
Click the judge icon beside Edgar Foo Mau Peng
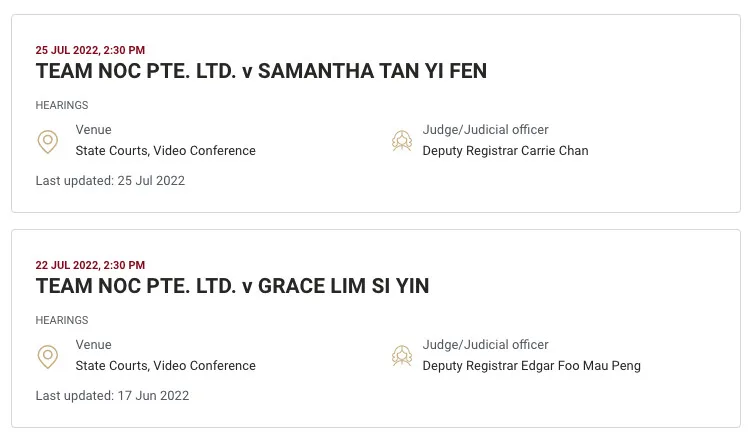pyautogui.click(x=402, y=356)
